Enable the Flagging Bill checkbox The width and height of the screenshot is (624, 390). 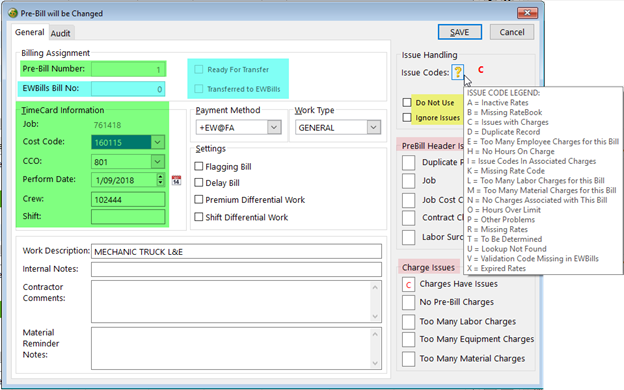pos(199,166)
